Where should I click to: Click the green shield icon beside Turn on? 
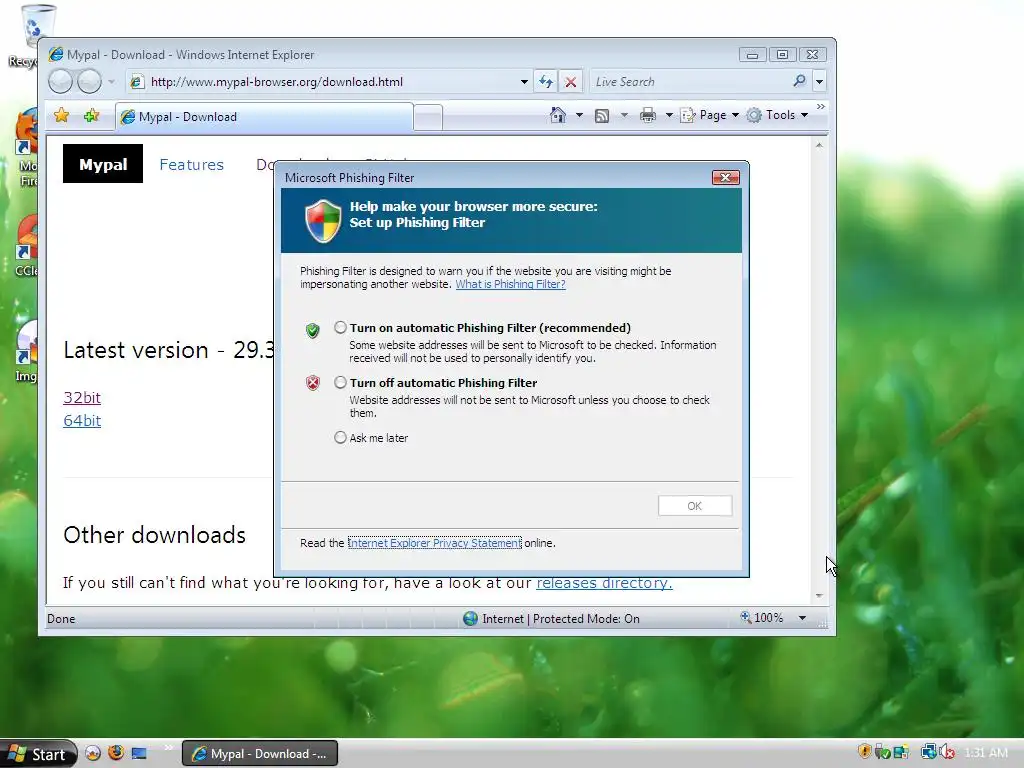(313, 330)
